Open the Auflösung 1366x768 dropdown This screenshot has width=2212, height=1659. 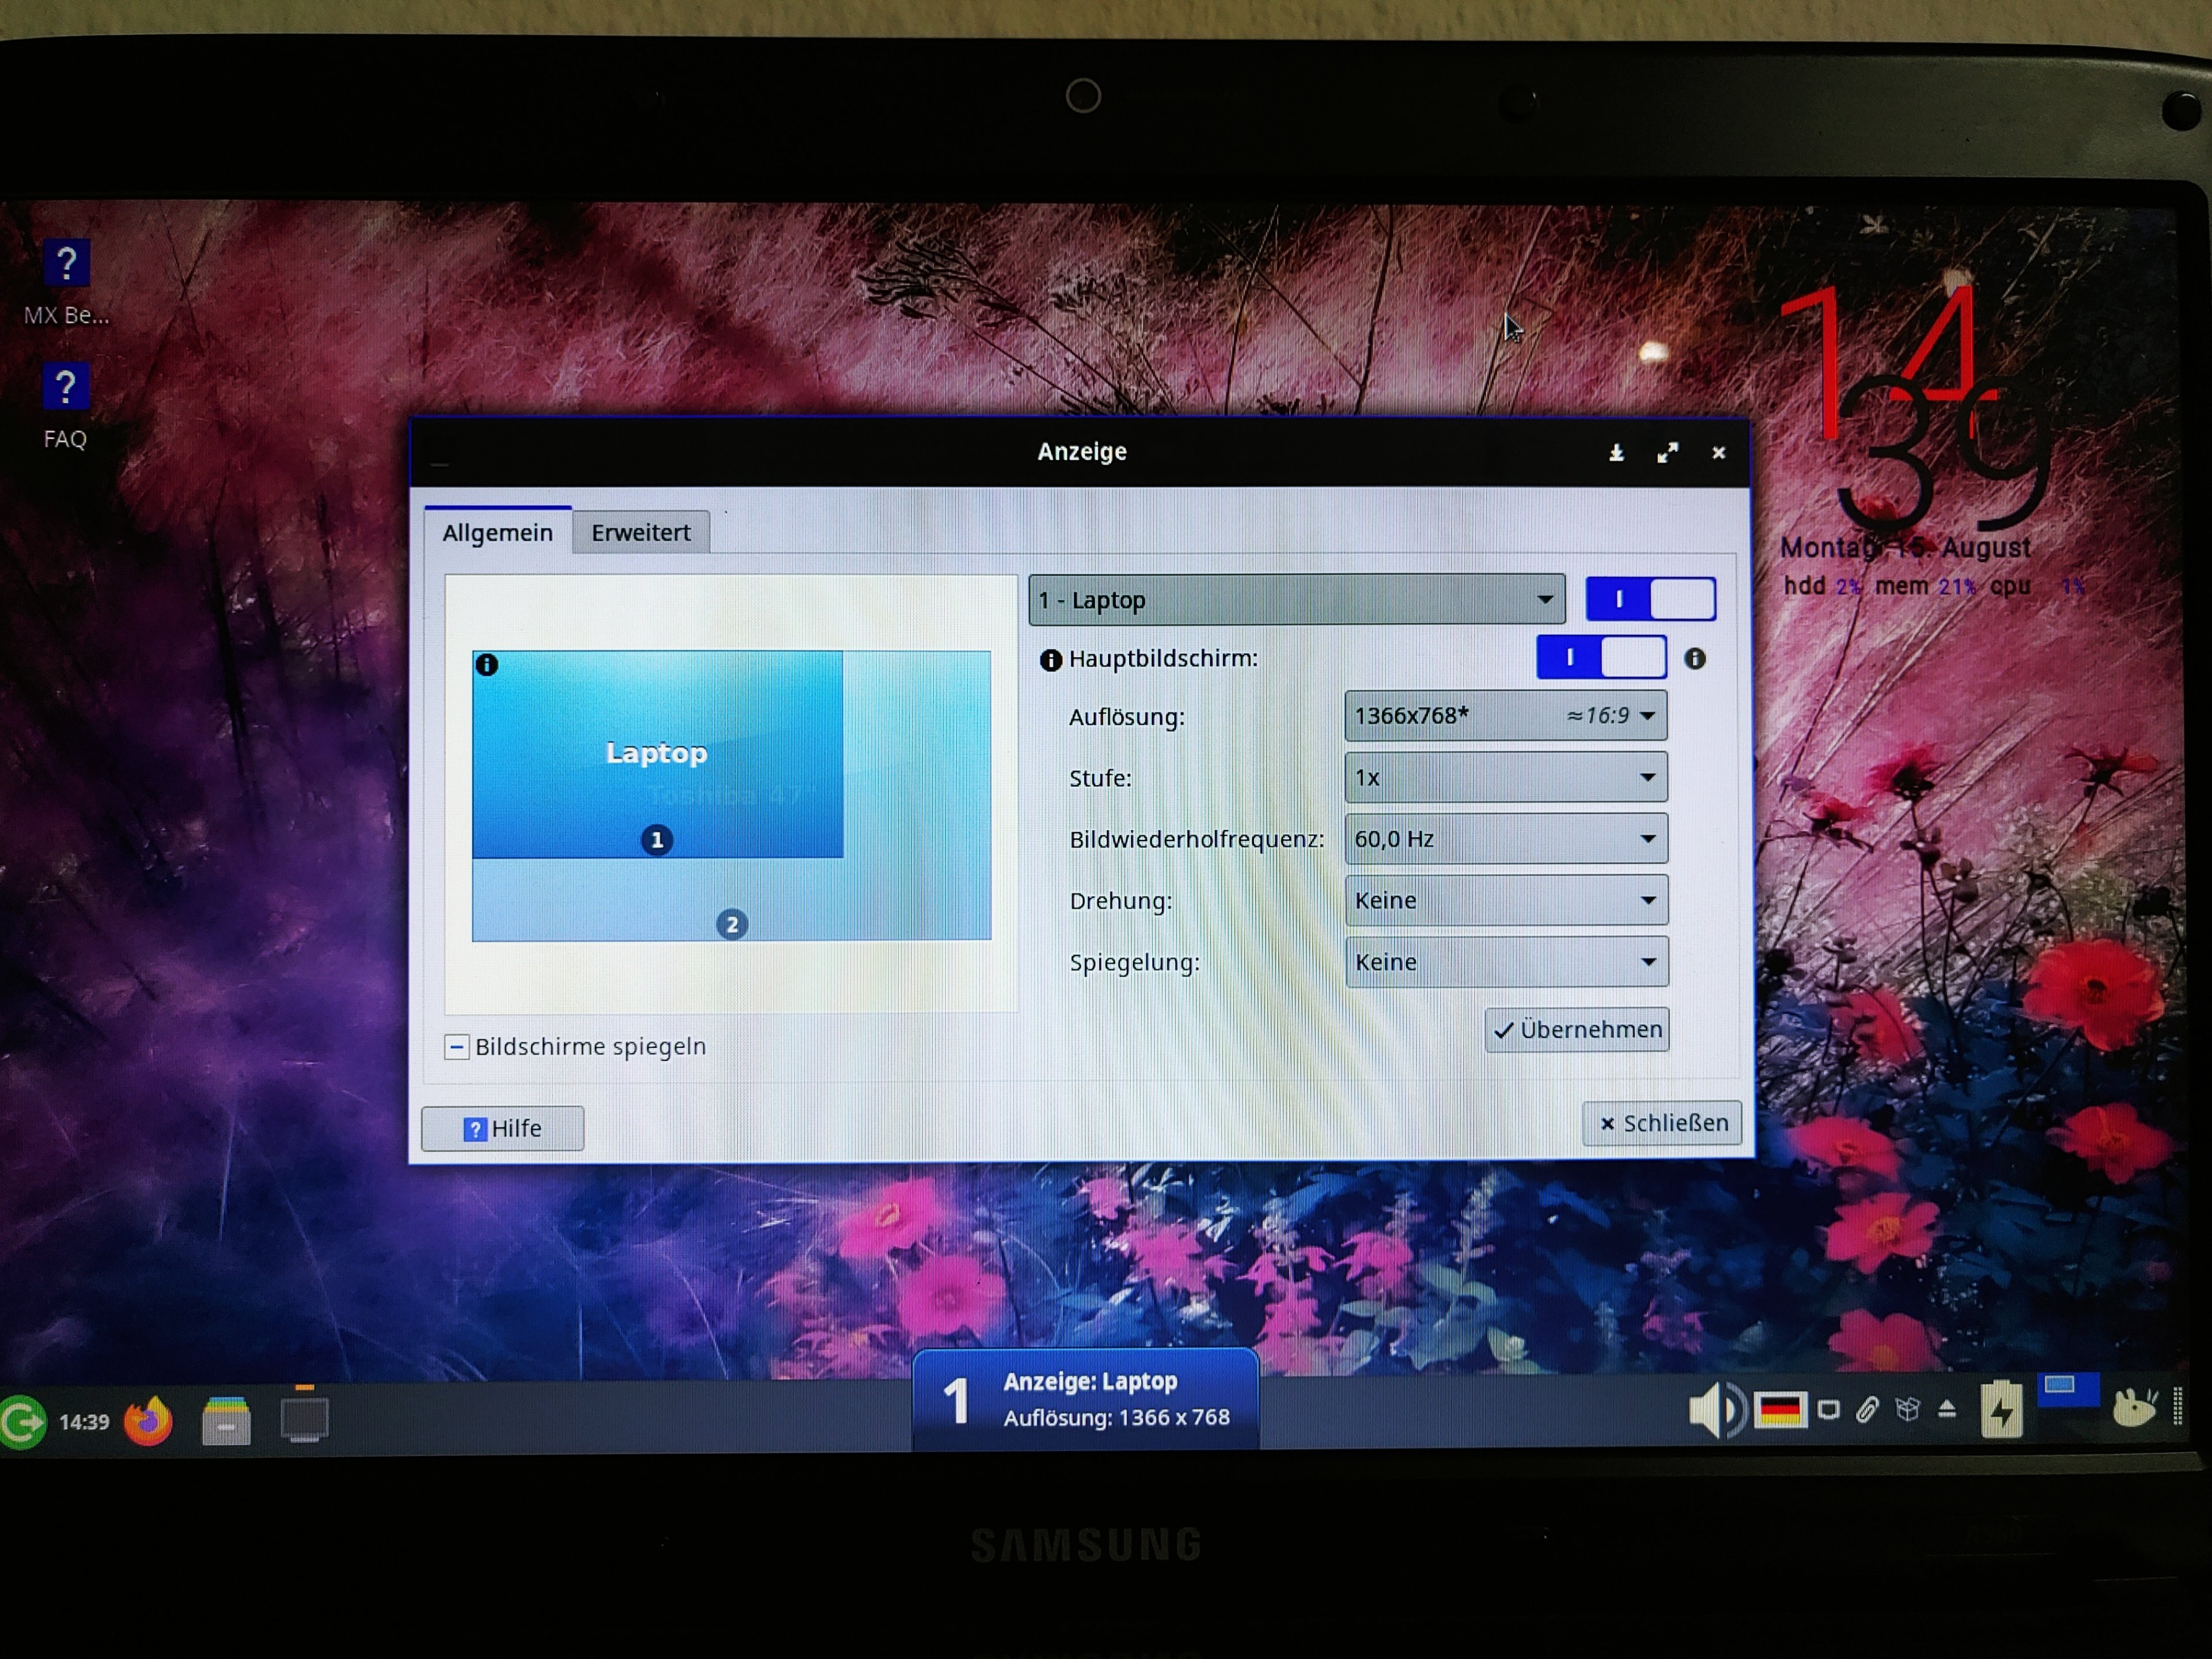[1505, 716]
